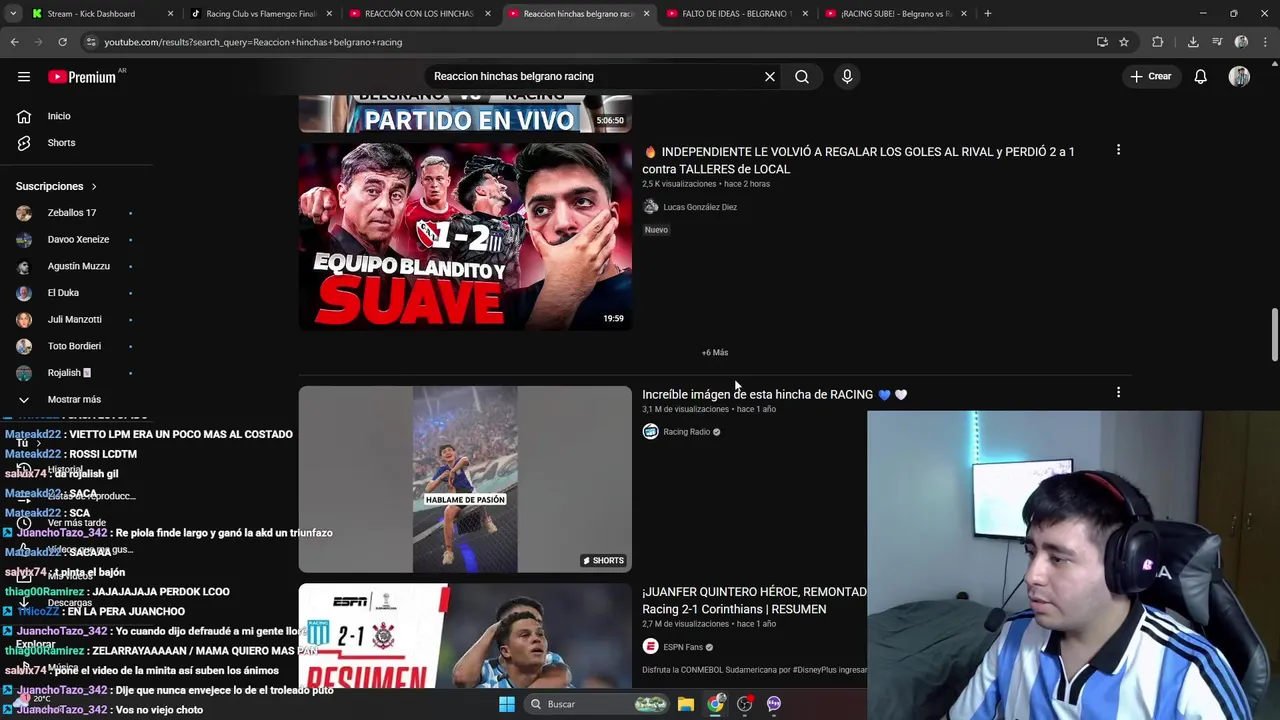Open Lucas González Diez channel link
The height and width of the screenshot is (720, 1280).
(700, 207)
